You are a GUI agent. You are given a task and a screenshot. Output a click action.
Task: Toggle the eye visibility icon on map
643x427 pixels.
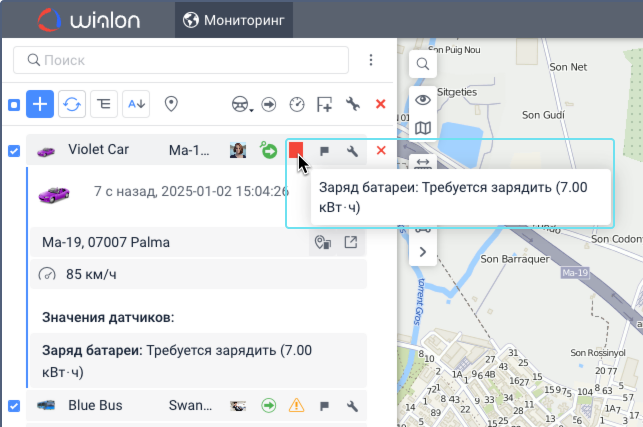(423, 100)
